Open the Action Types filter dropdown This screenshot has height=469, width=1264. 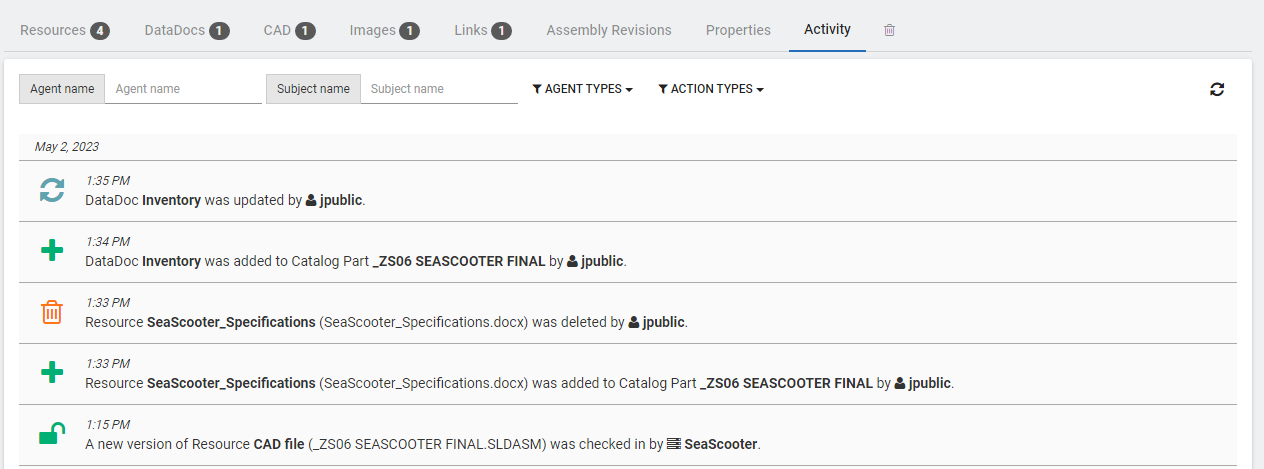[x=711, y=89]
